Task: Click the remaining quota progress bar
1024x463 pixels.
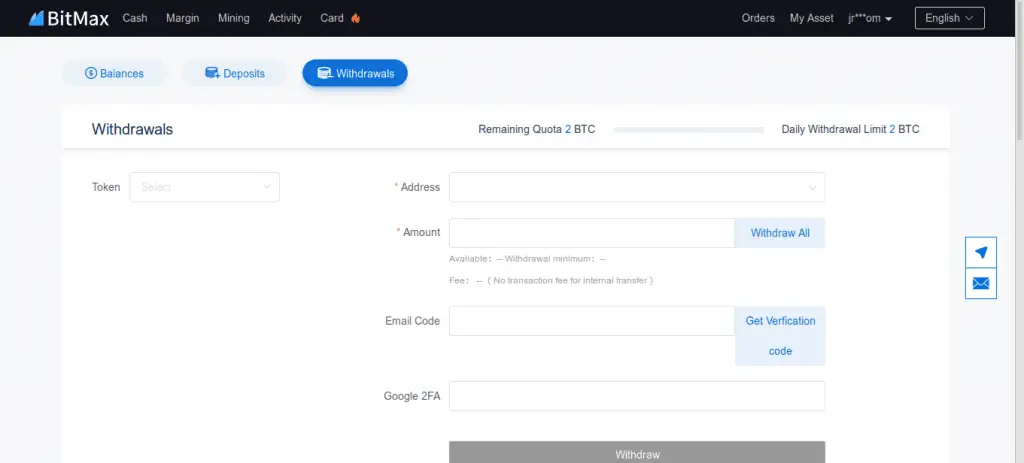Action: 688,130
